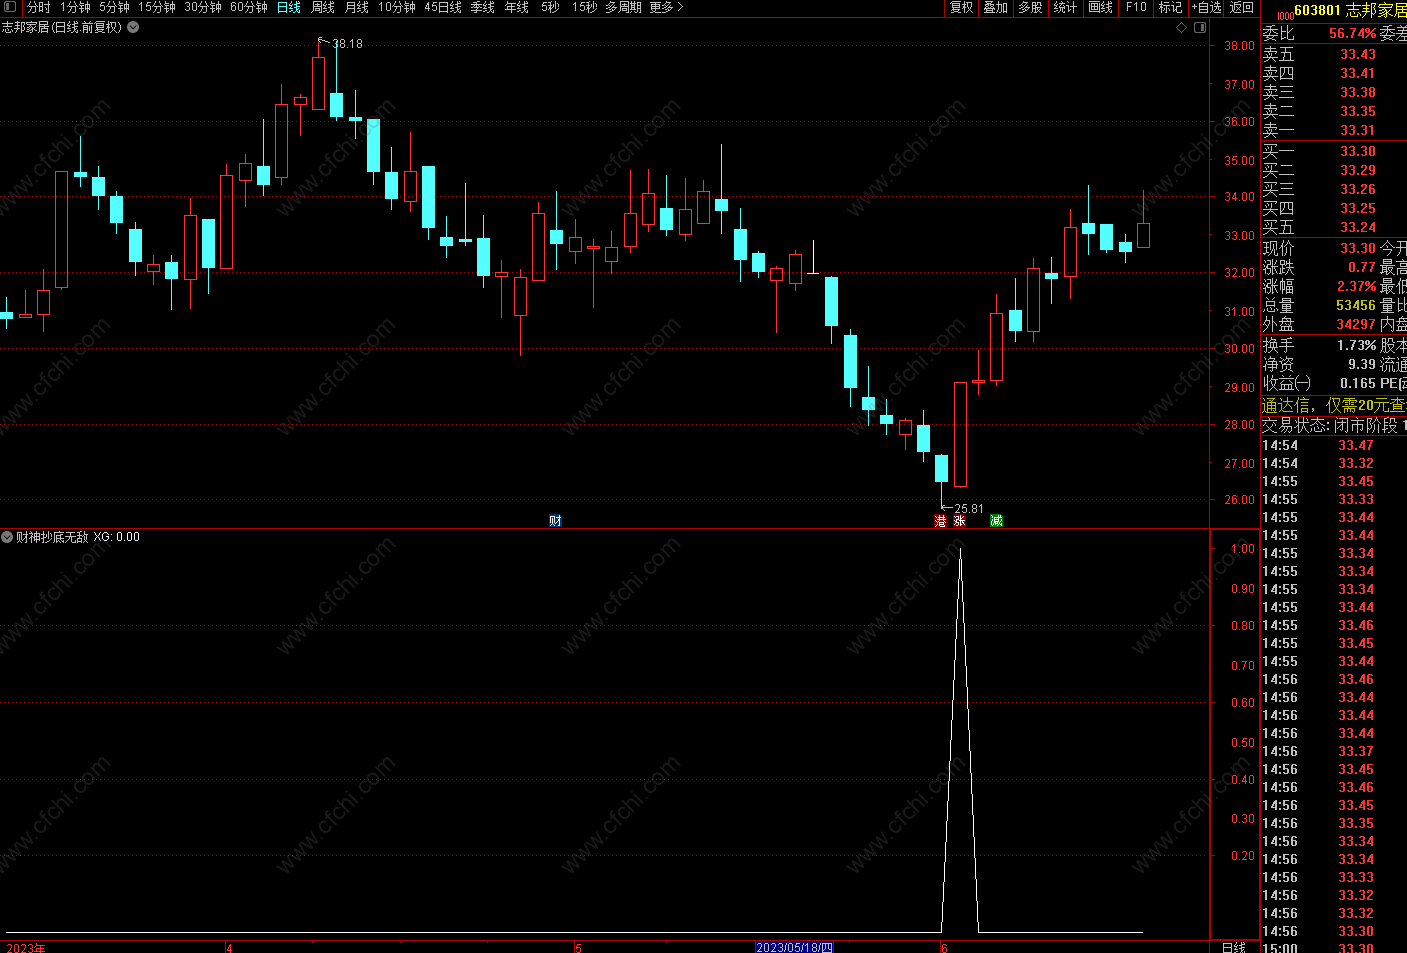Click the 换手 1.73% value
Image resolution: width=1407 pixels, height=953 pixels.
(x=1356, y=345)
